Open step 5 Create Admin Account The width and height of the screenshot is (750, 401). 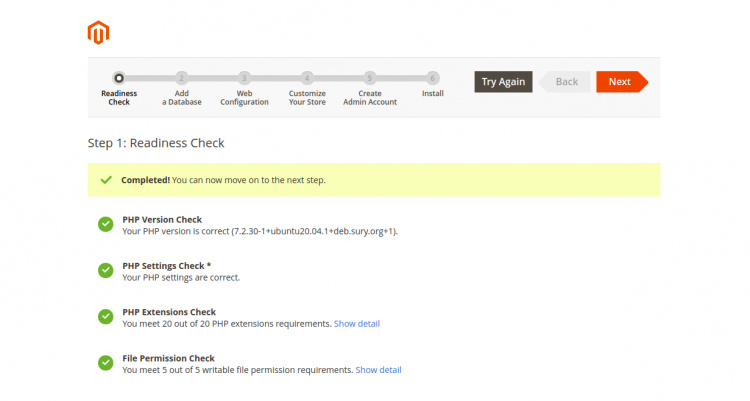pos(369,77)
